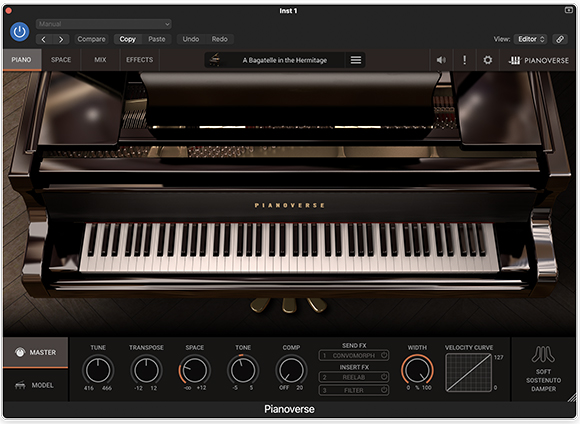Click the SOFT pedal label
Screen dimensions: 580x424
click(x=543, y=371)
